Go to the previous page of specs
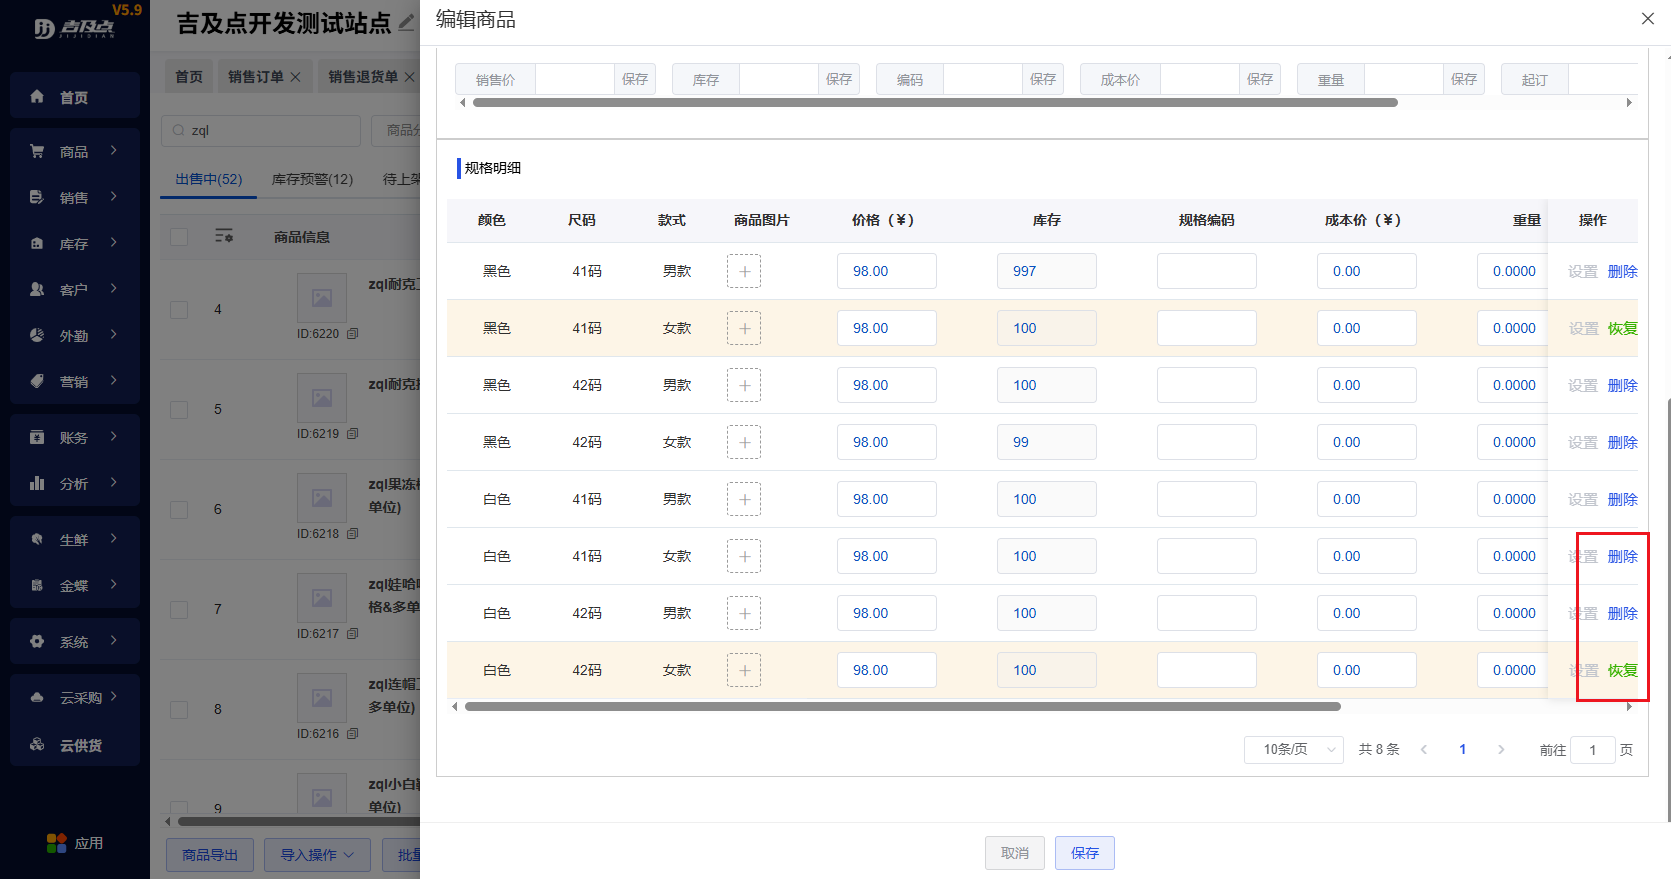This screenshot has height=879, width=1671. pos(1424,750)
